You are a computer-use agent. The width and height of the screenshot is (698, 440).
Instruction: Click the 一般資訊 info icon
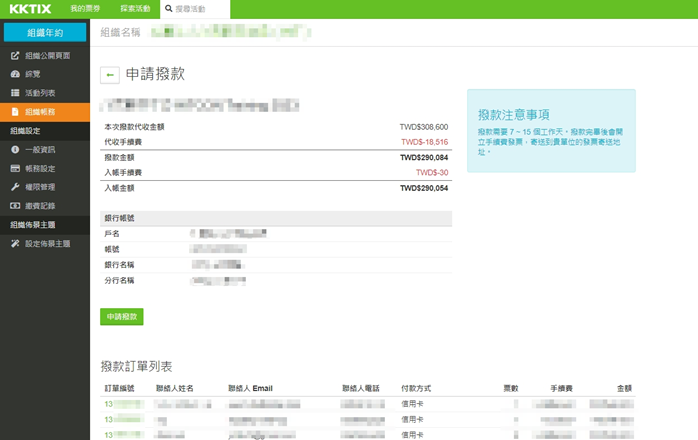(x=15, y=150)
